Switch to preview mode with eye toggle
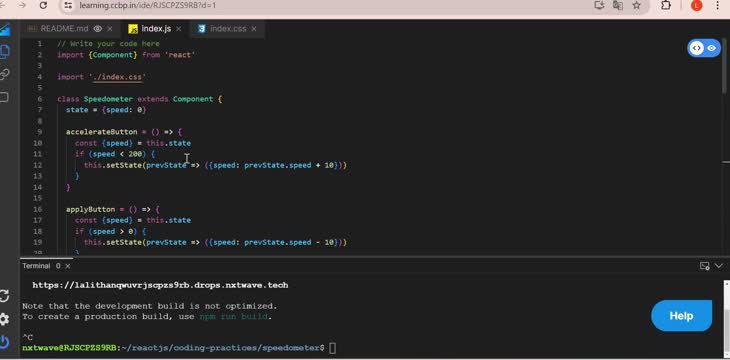 [x=711, y=48]
